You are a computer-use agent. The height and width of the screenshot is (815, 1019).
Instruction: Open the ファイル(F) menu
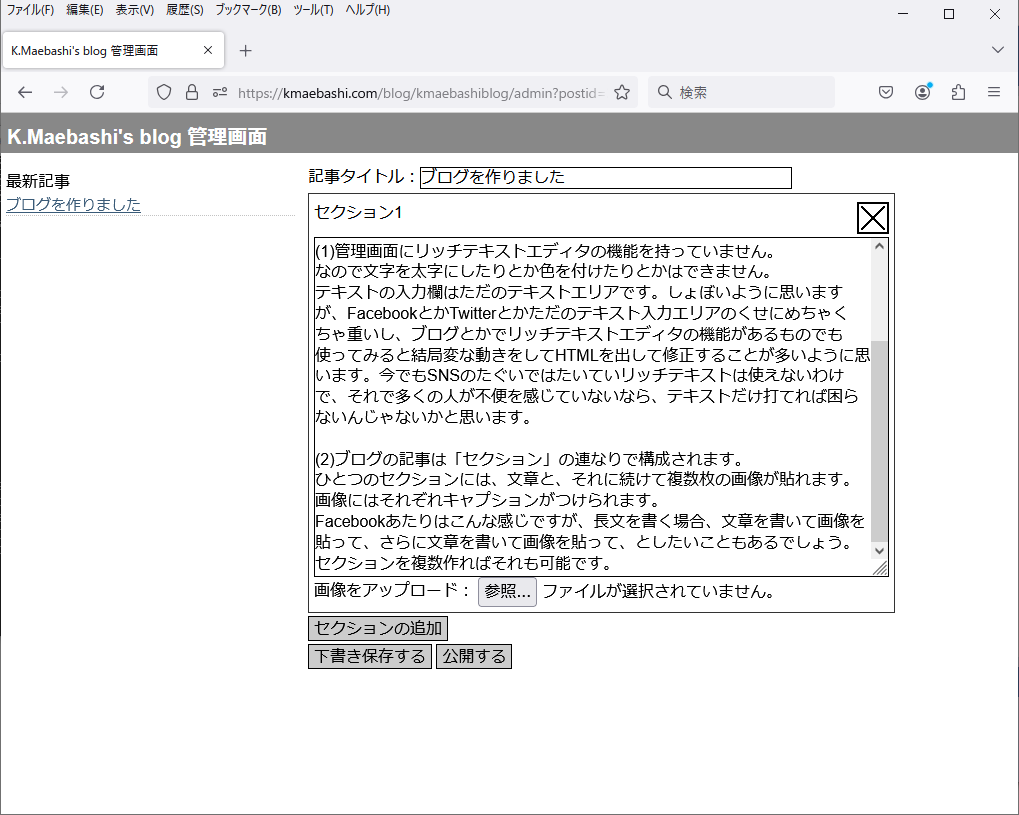[x=30, y=10]
